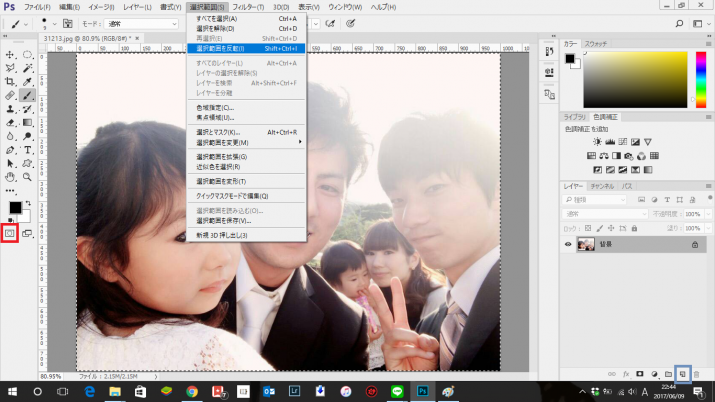Open the フィルター(T) menu
This screenshot has width=715, height=402.
[250, 6]
